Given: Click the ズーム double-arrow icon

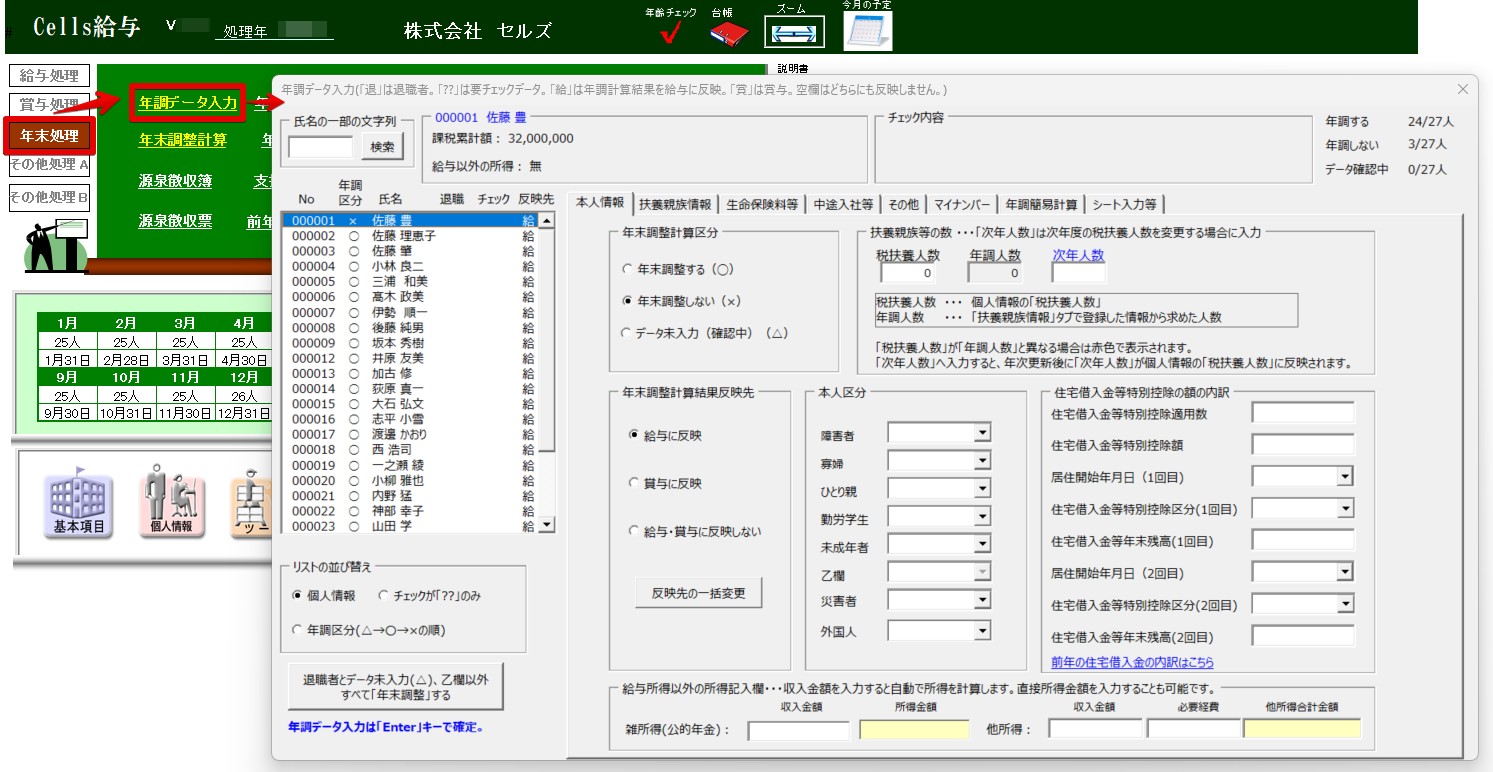Looking at the screenshot, I should 794,32.
